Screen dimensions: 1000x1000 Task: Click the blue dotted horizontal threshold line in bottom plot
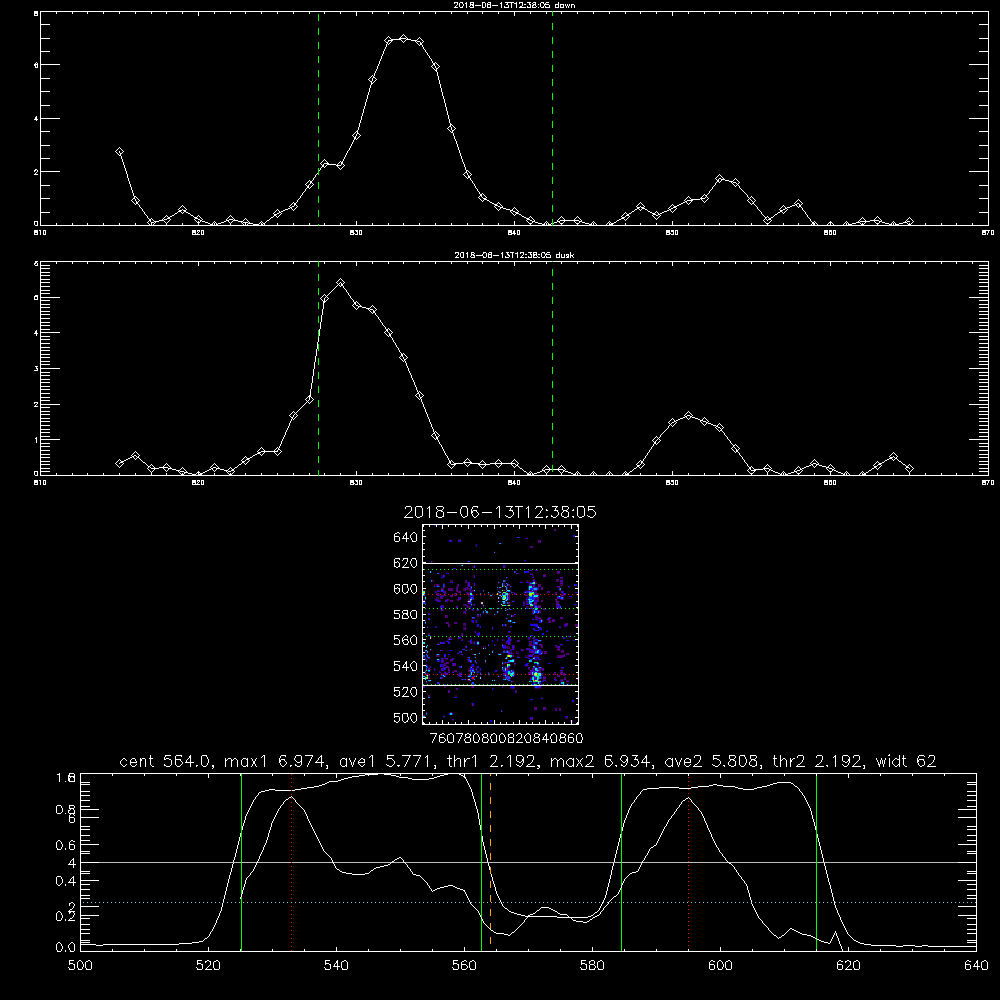point(529,902)
